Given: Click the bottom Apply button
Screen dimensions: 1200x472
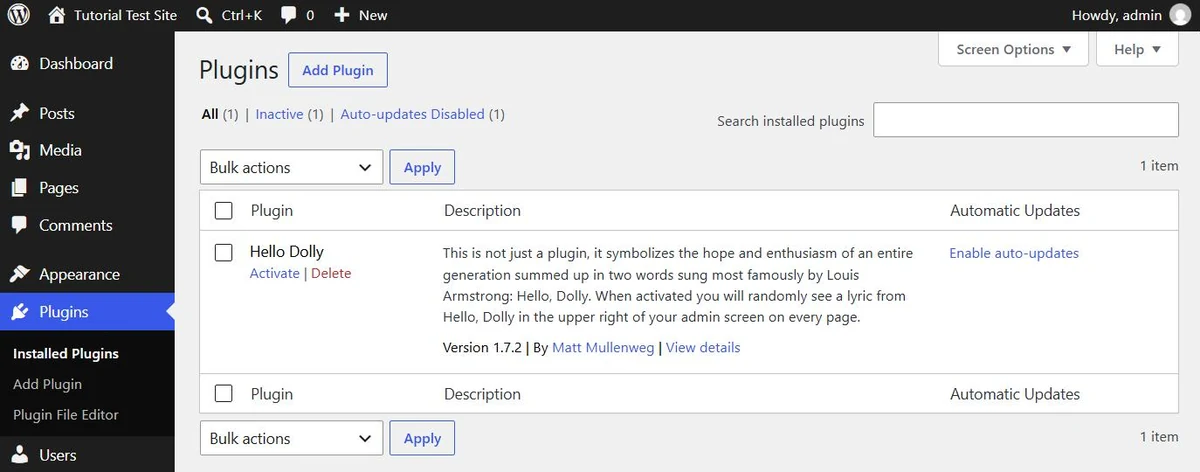Looking at the screenshot, I should [x=422, y=438].
